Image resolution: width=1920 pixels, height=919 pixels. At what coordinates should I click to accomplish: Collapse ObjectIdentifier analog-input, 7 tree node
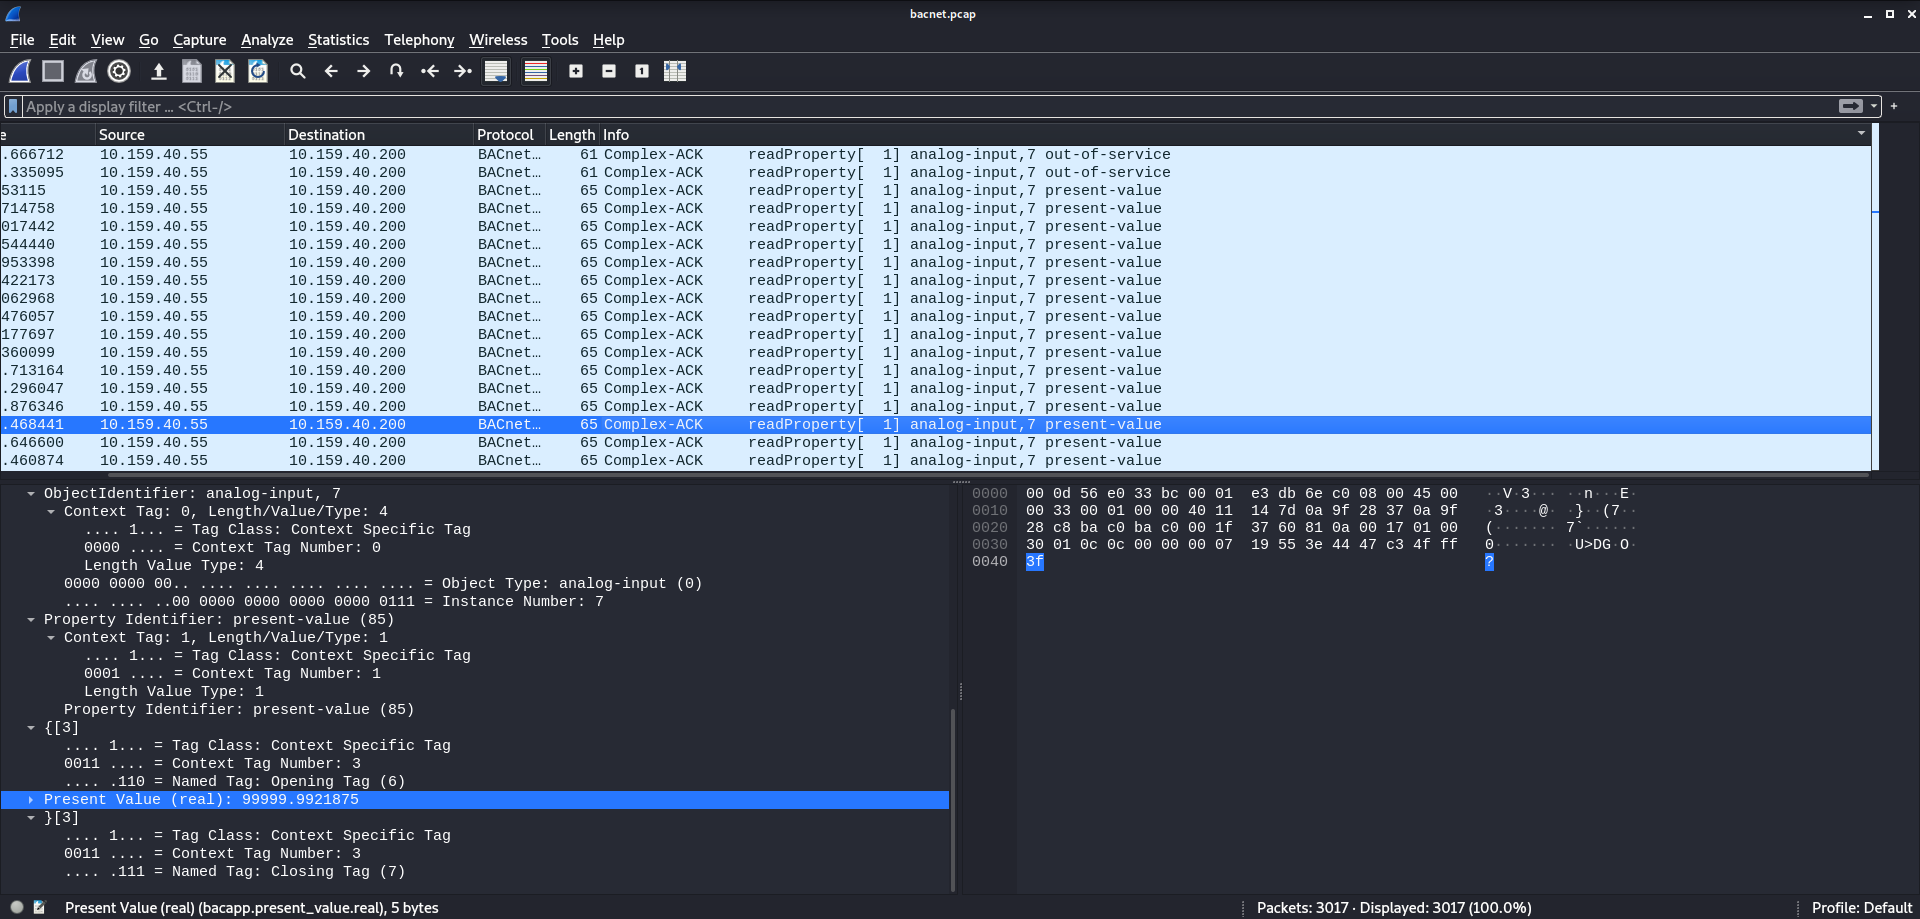click(31, 493)
